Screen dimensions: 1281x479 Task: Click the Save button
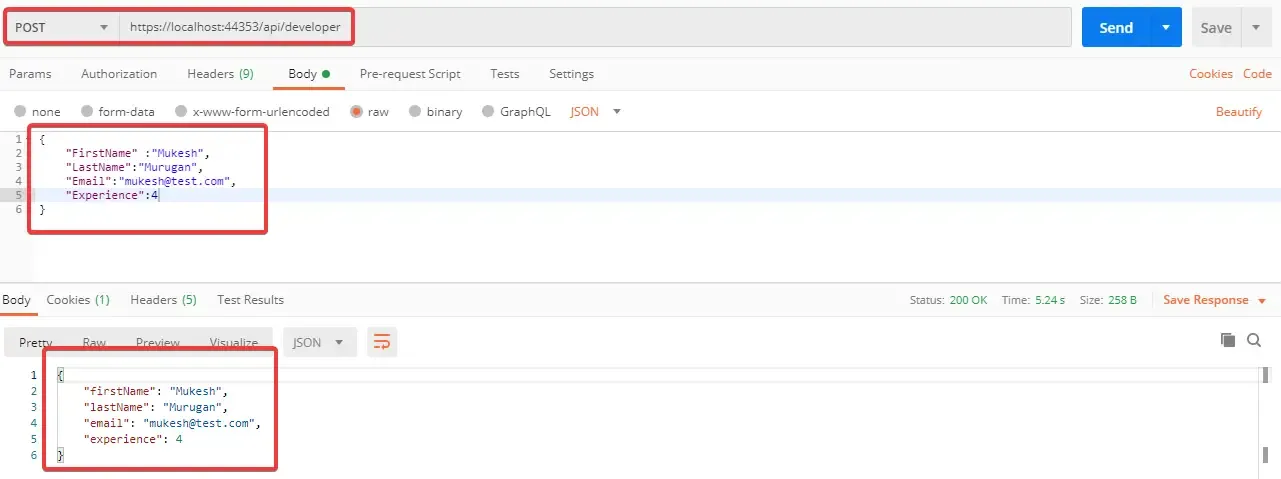(1216, 28)
